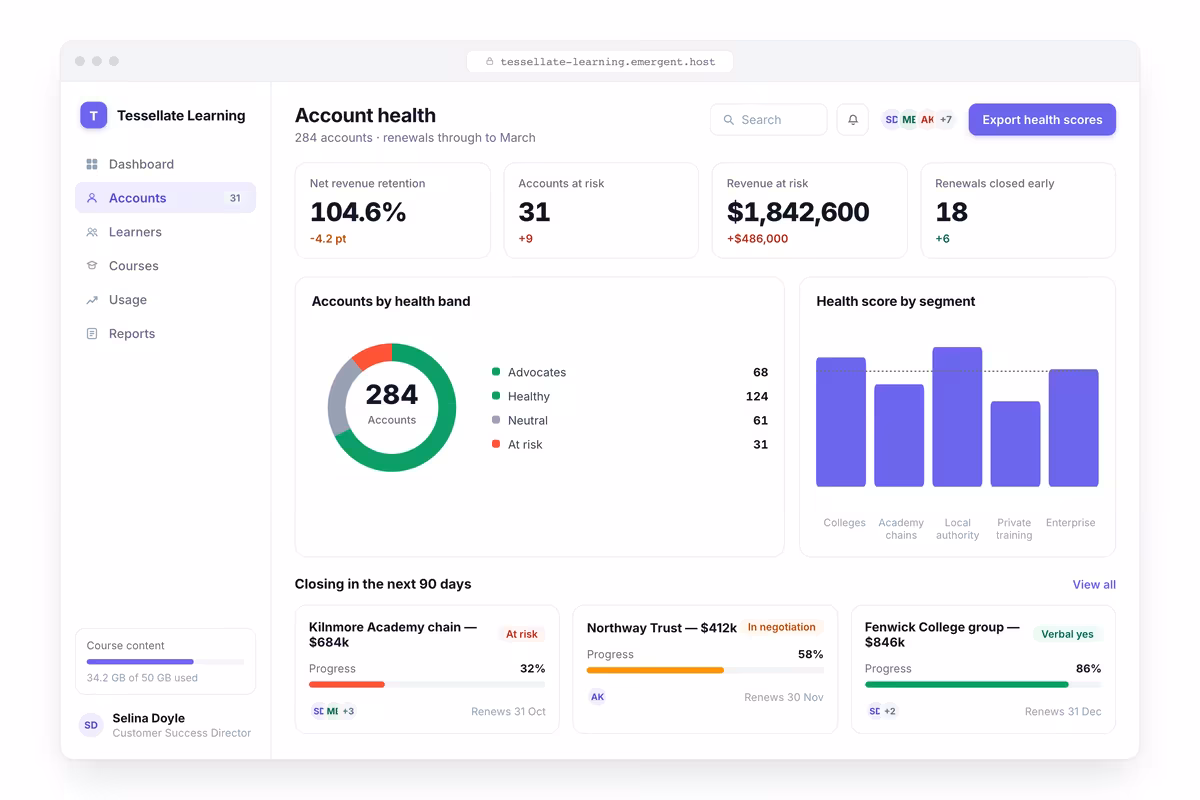
Task: Click the SD avatar in header
Action: click(x=891, y=120)
